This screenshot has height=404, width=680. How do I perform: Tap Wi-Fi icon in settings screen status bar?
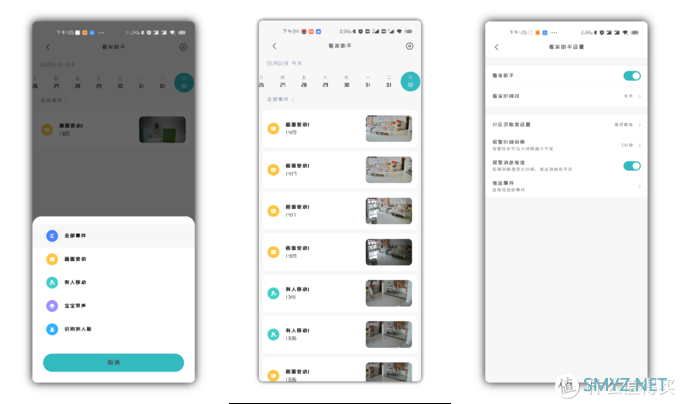point(625,33)
